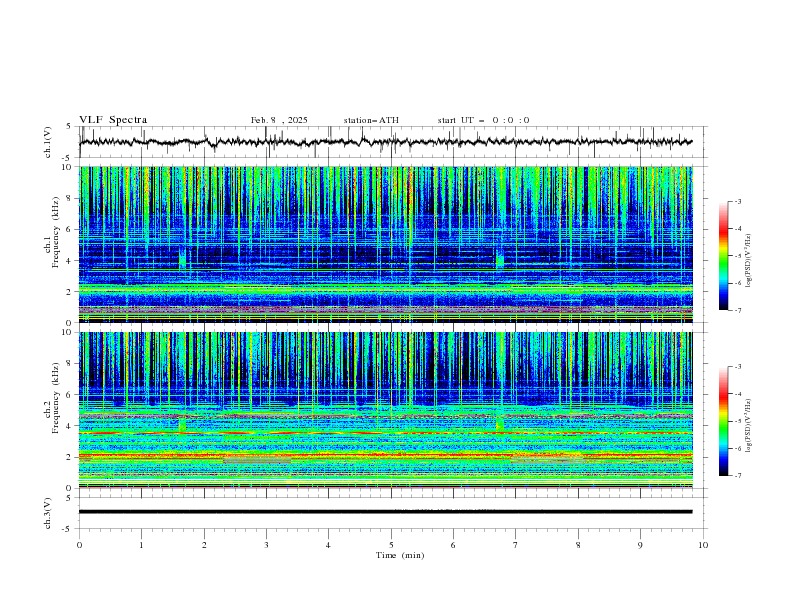Click the '-7' value on ch.2 color scale
792x612 pixels.
click(x=737, y=476)
